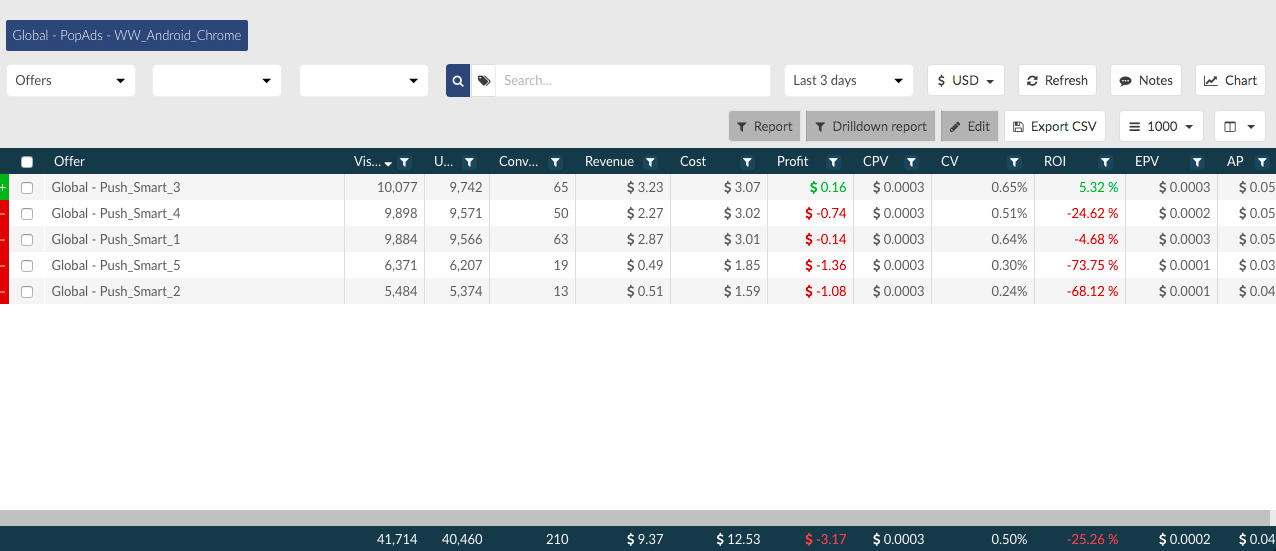The image size is (1276, 551).
Task: Click the tags icon beside search
Action: click(x=483, y=81)
